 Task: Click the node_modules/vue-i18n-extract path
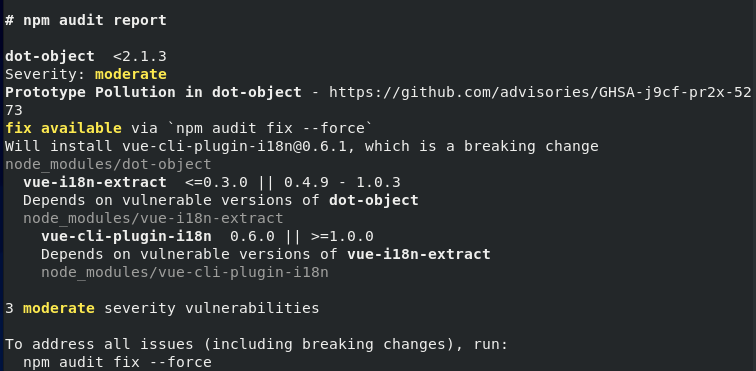(x=153, y=219)
